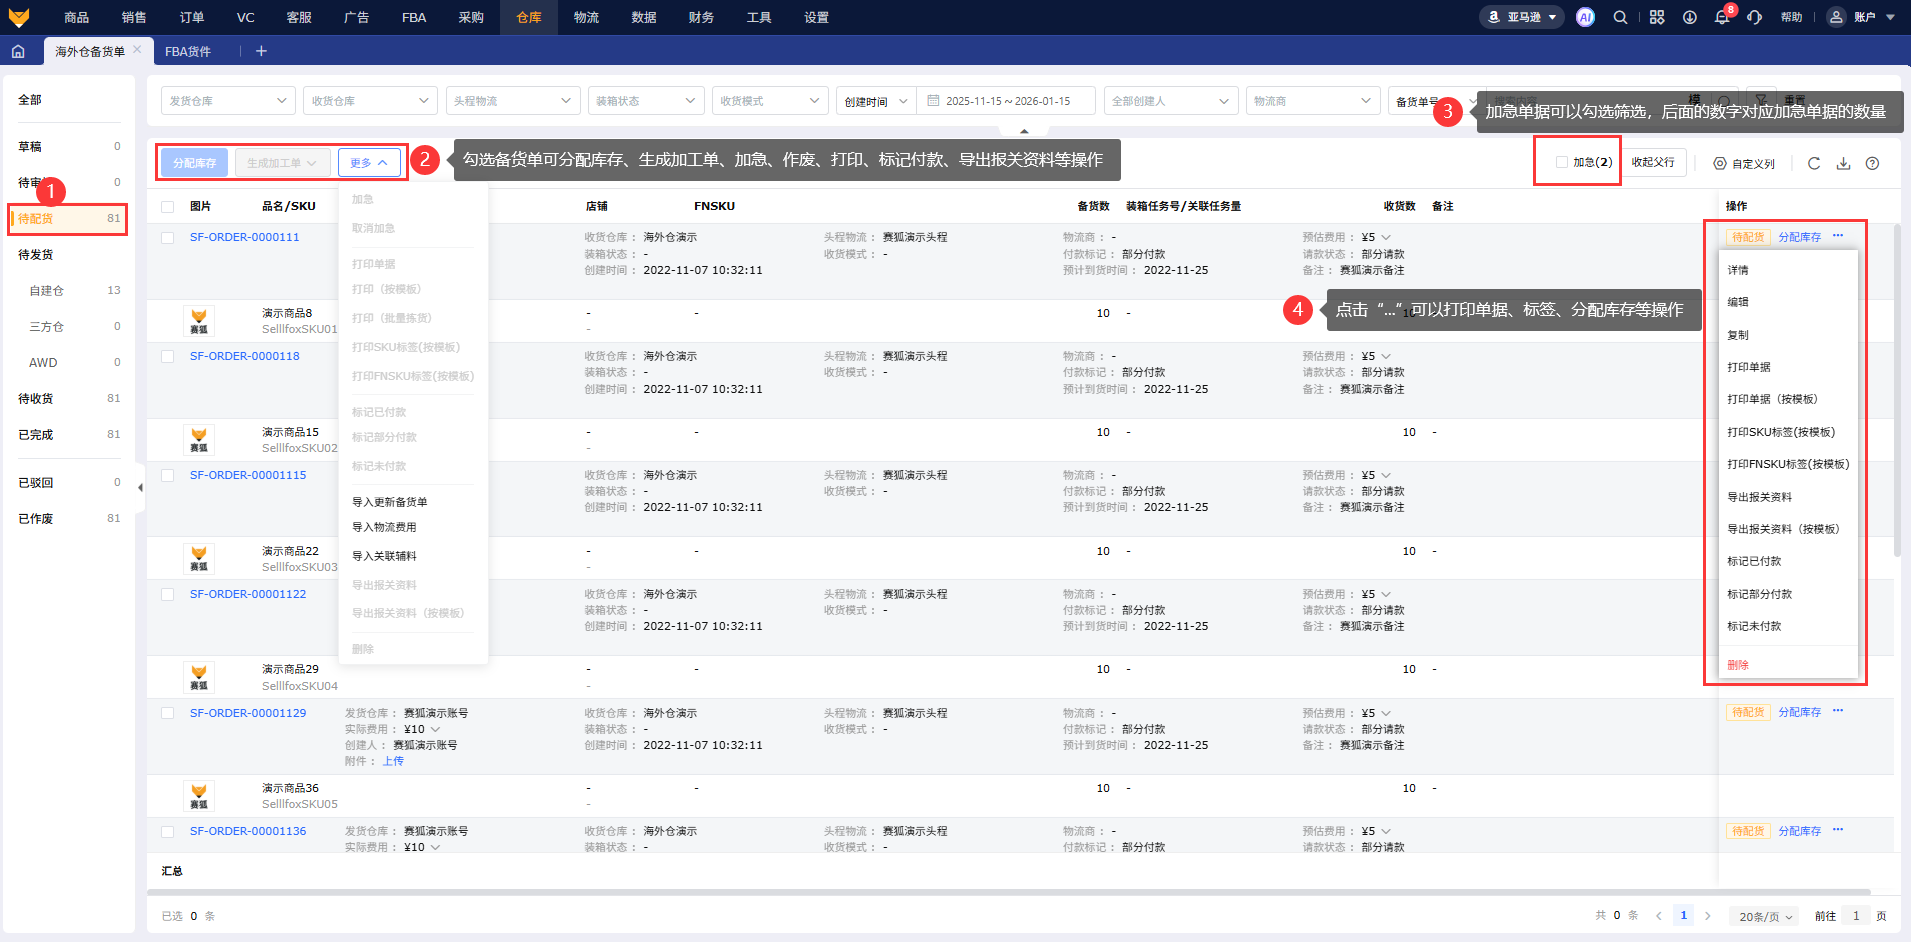The width and height of the screenshot is (1911, 942).
Task: Collapse the 更多 actions dropdown
Action: [369, 163]
